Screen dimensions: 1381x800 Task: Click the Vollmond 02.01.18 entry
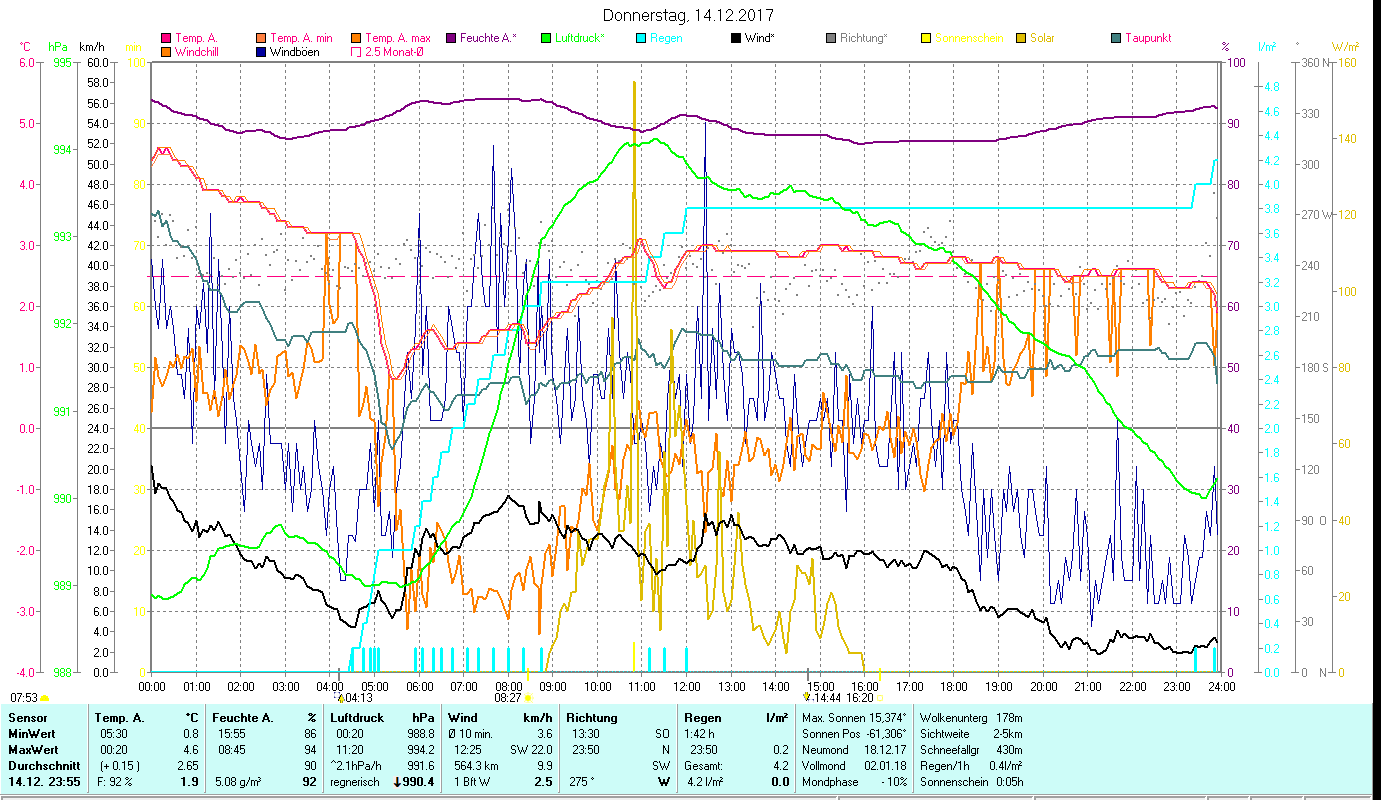pos(854,766)
